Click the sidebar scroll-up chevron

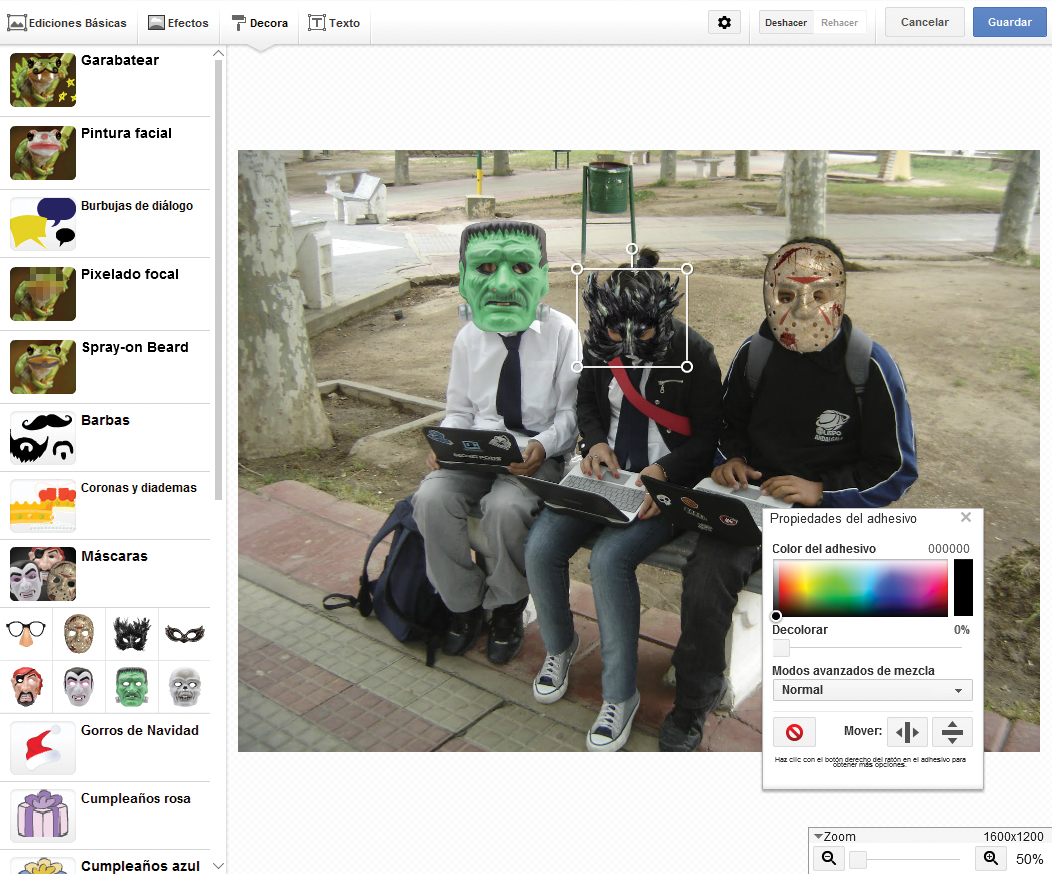tap(218, 53)
